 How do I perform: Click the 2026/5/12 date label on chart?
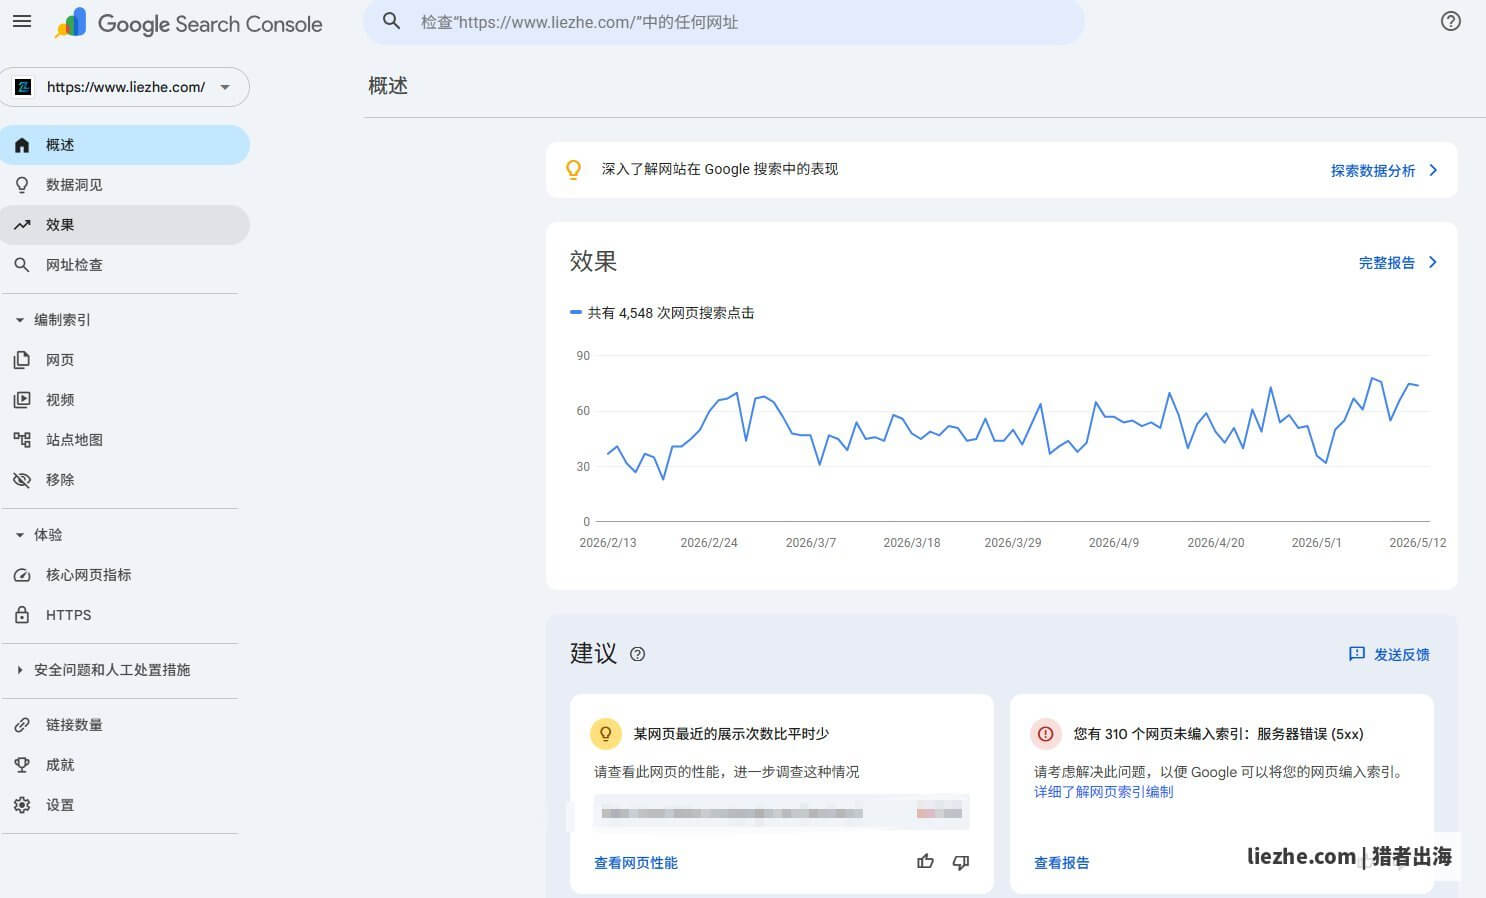click(x=1417, y=543)
